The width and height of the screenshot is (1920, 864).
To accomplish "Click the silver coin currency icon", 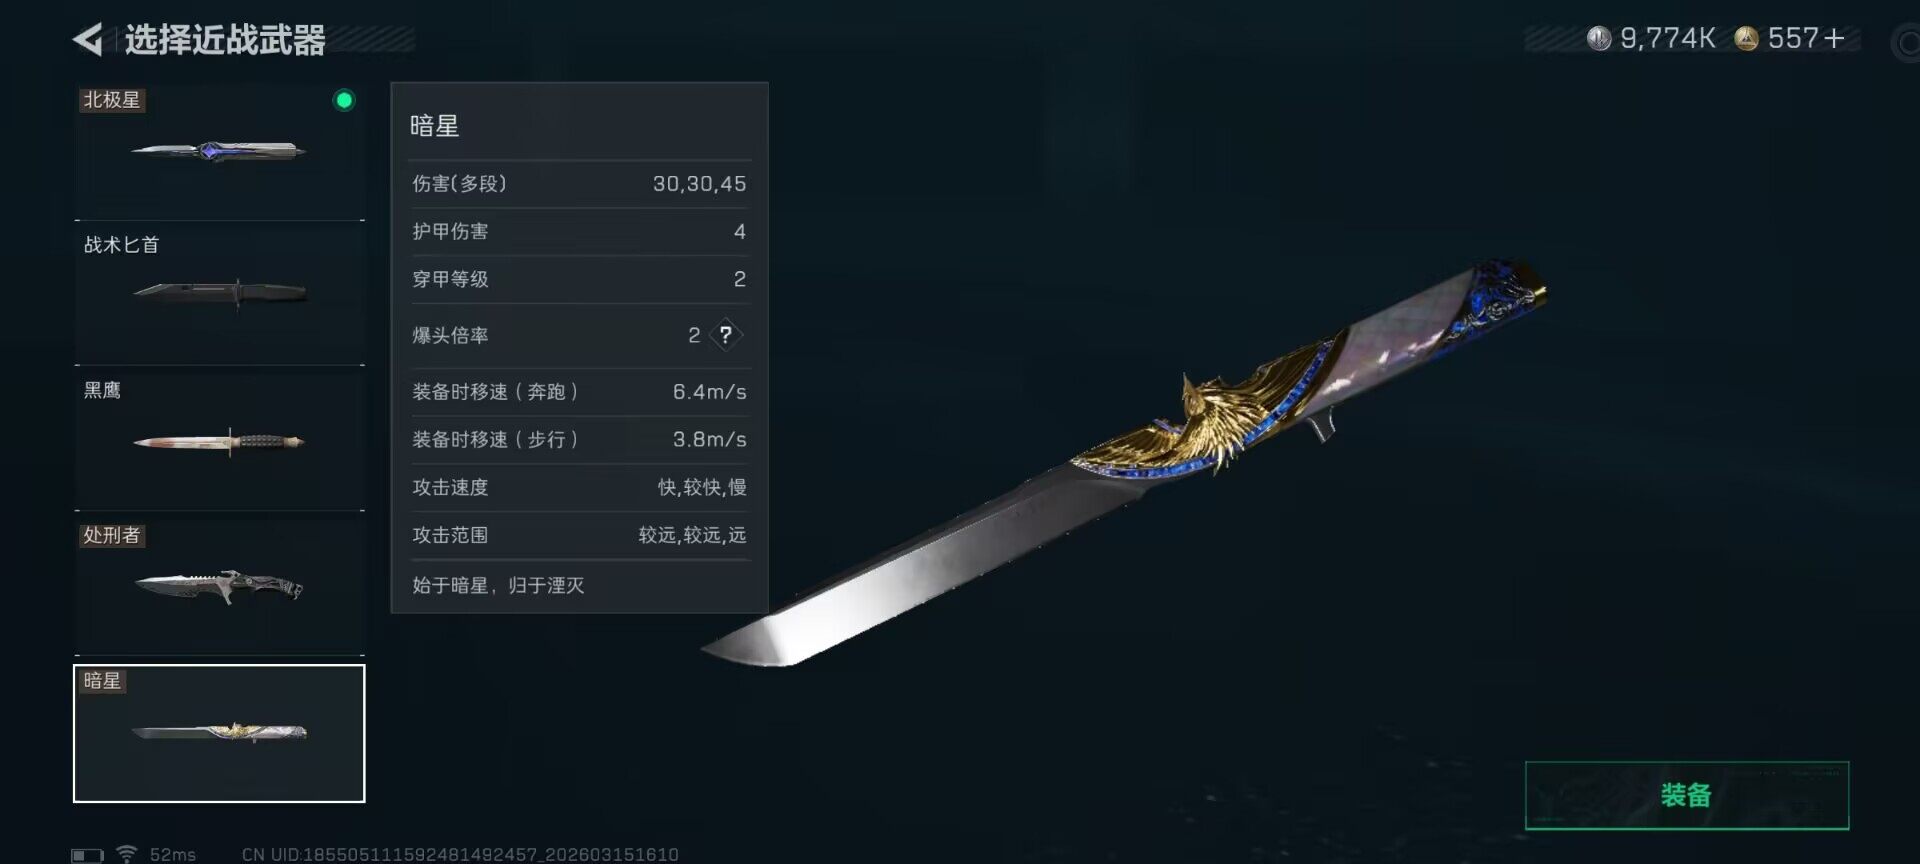I will (1599, 39).
